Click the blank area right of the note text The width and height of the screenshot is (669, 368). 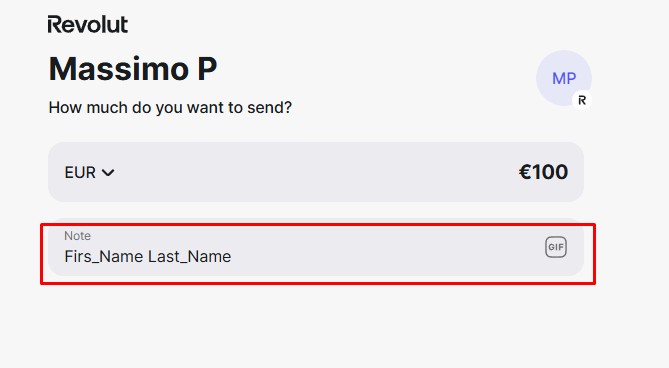click(384, 256)
